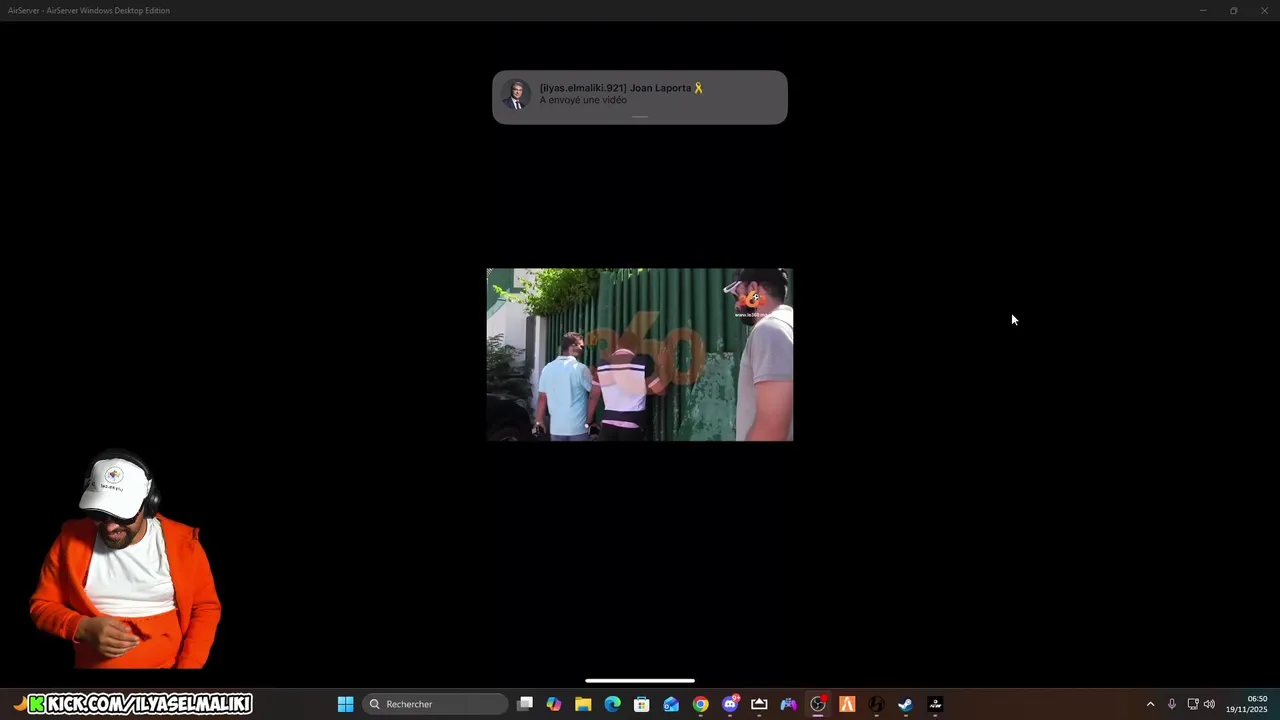The image size is (1280, 720).
Task: Open the game controller app icon
Action: pyautogui.click(x=789, y=704)
